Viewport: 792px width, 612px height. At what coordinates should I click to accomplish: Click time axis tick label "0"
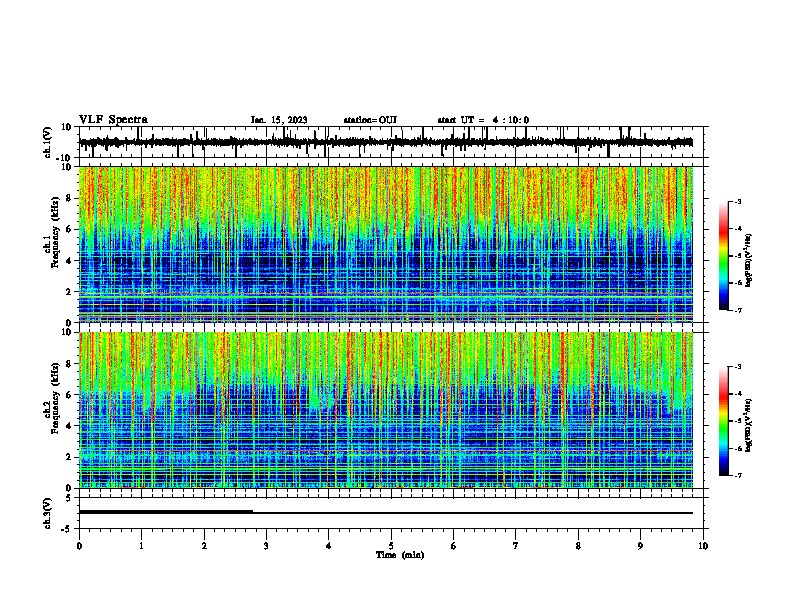(79, 546)
